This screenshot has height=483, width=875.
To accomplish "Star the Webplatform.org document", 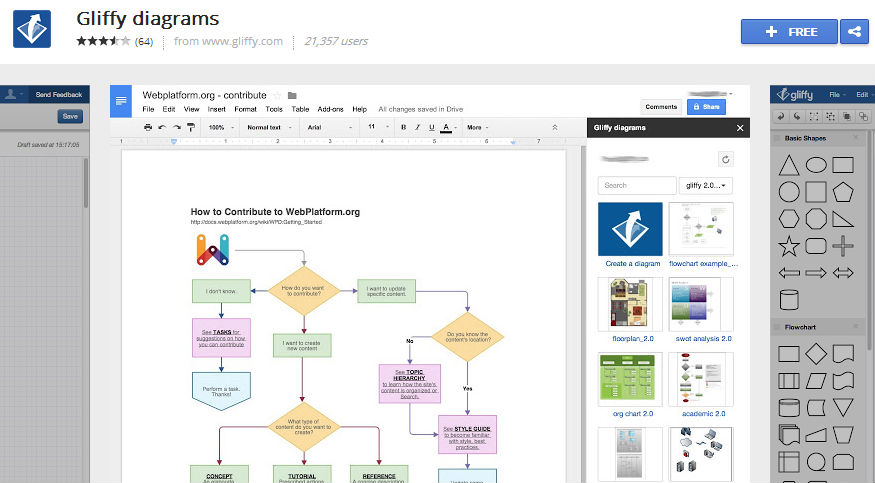I will [x=277, y=95].
